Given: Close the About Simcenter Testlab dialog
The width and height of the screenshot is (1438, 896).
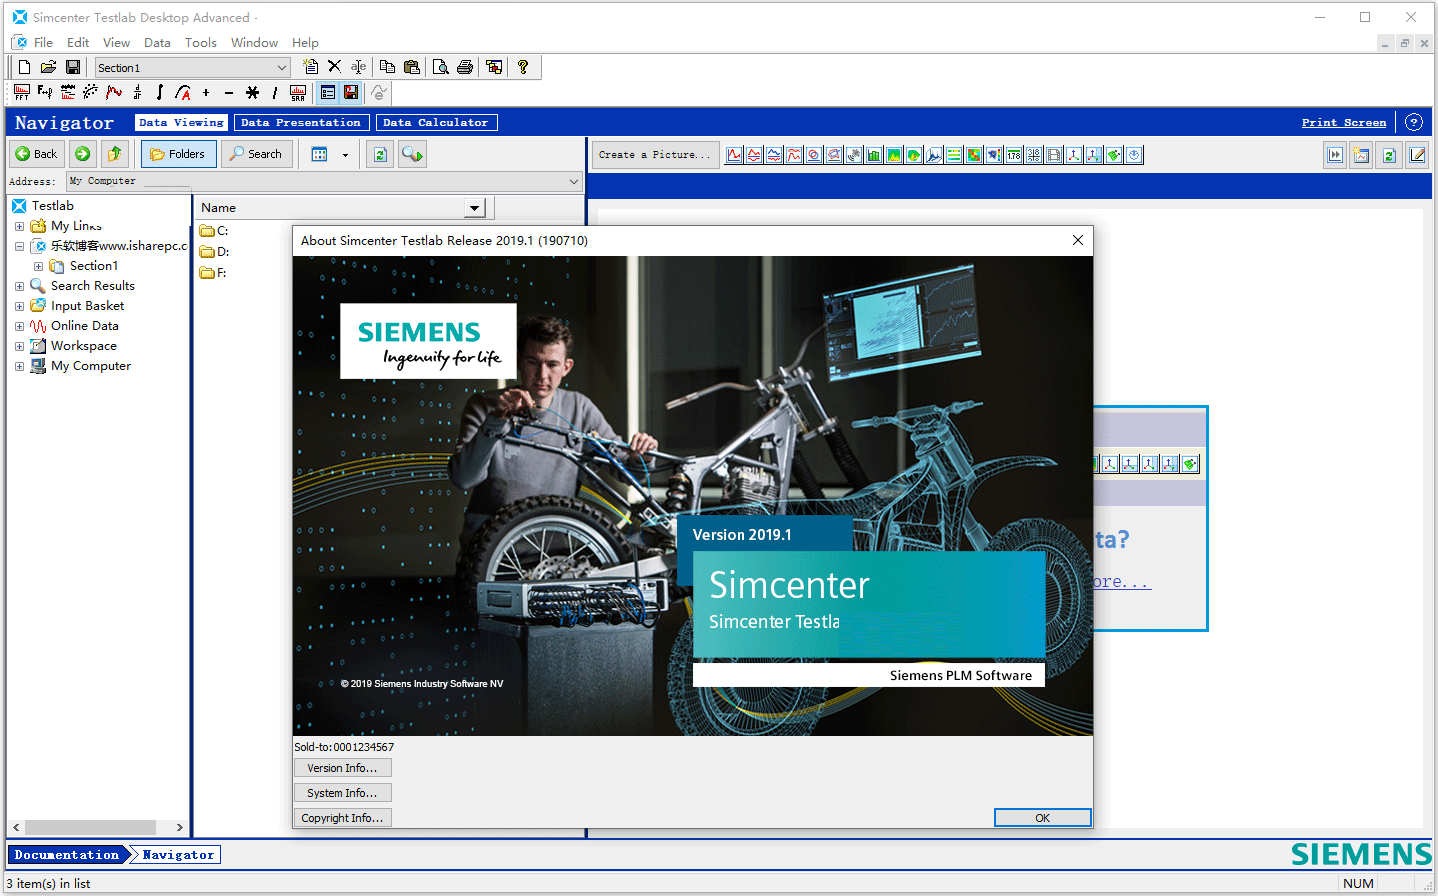Looking at the screenshot, I should [1077, 240].
